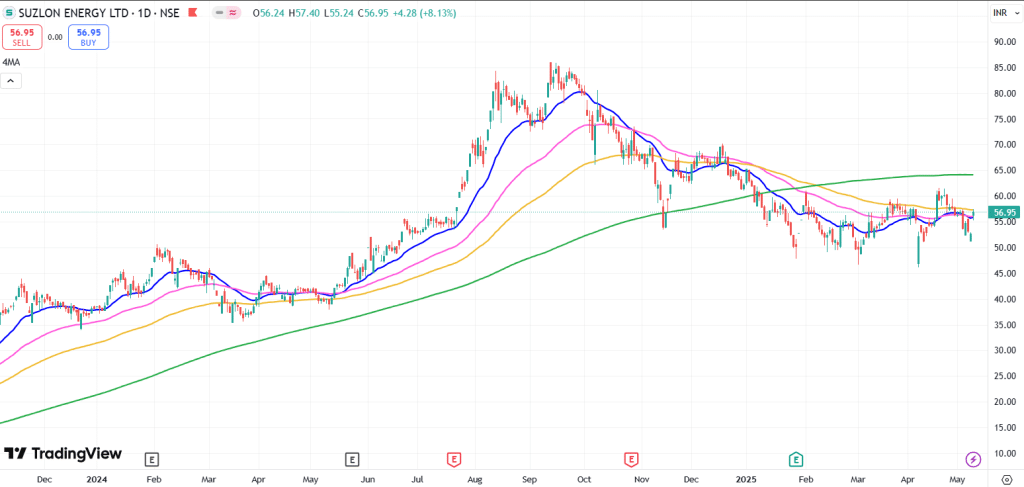The height and width of the screenshot is (487, 1024).
Task: Click the green earnings marker after 2025
Action: pos(796,460)
